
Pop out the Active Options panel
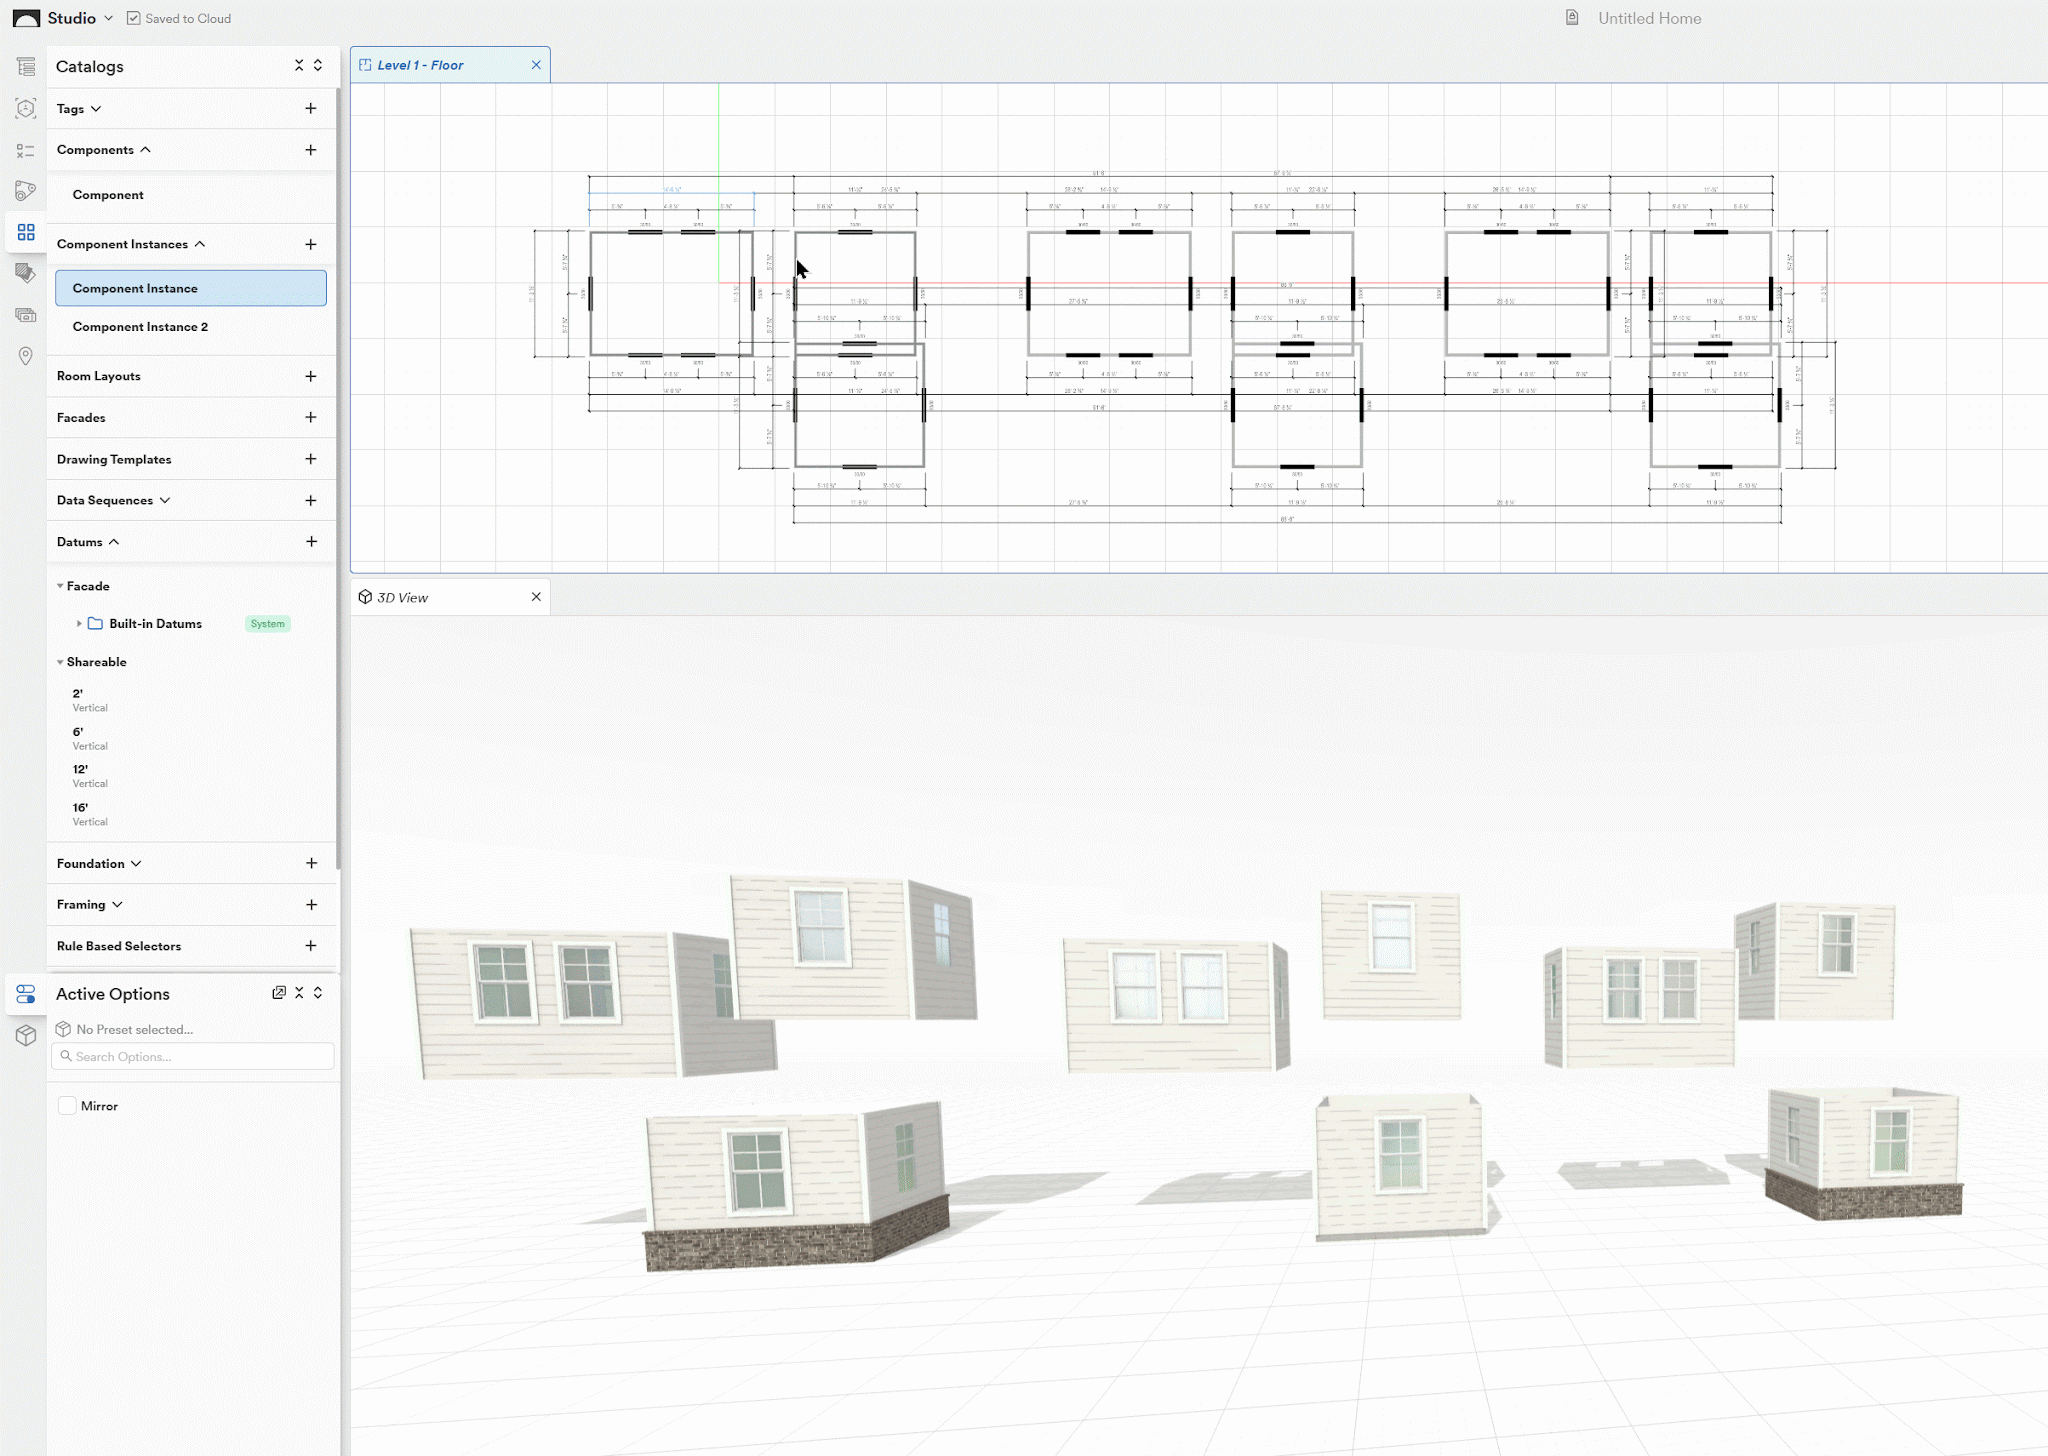click(x=279, y=993)
